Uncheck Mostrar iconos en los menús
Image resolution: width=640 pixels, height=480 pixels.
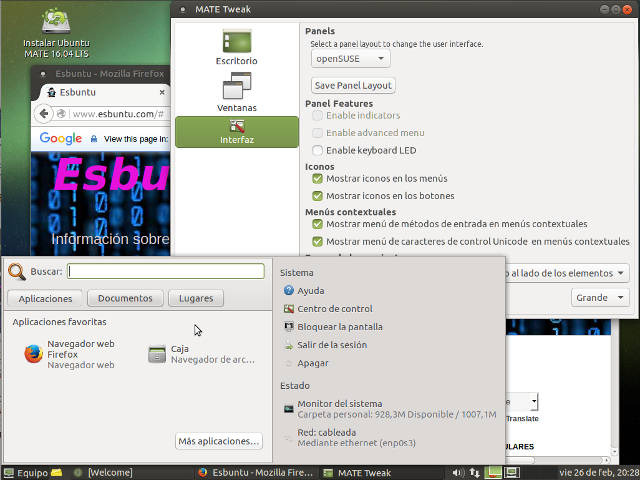click(x=317, y=178)
